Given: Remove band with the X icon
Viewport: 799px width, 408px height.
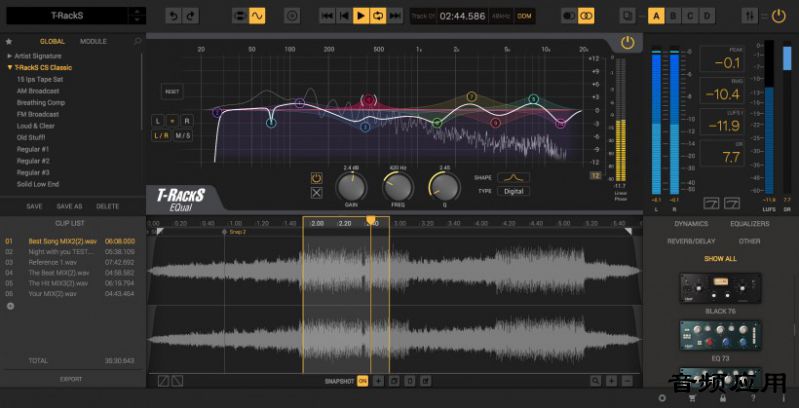Looking at the screenshot, I should [x=316, y=193].
